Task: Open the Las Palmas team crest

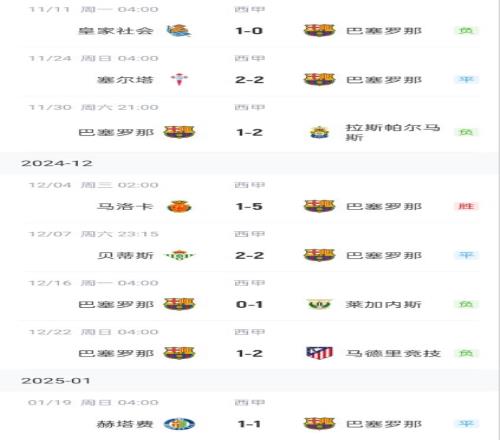Action: pyautogui.click(x=319, y=132)
